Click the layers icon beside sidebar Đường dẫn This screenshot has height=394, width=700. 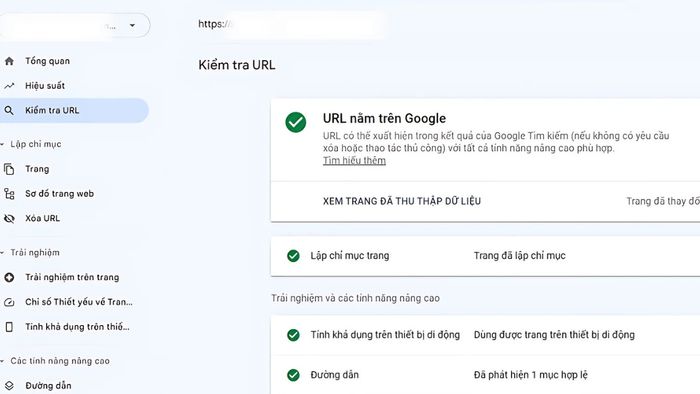(9, 386)
